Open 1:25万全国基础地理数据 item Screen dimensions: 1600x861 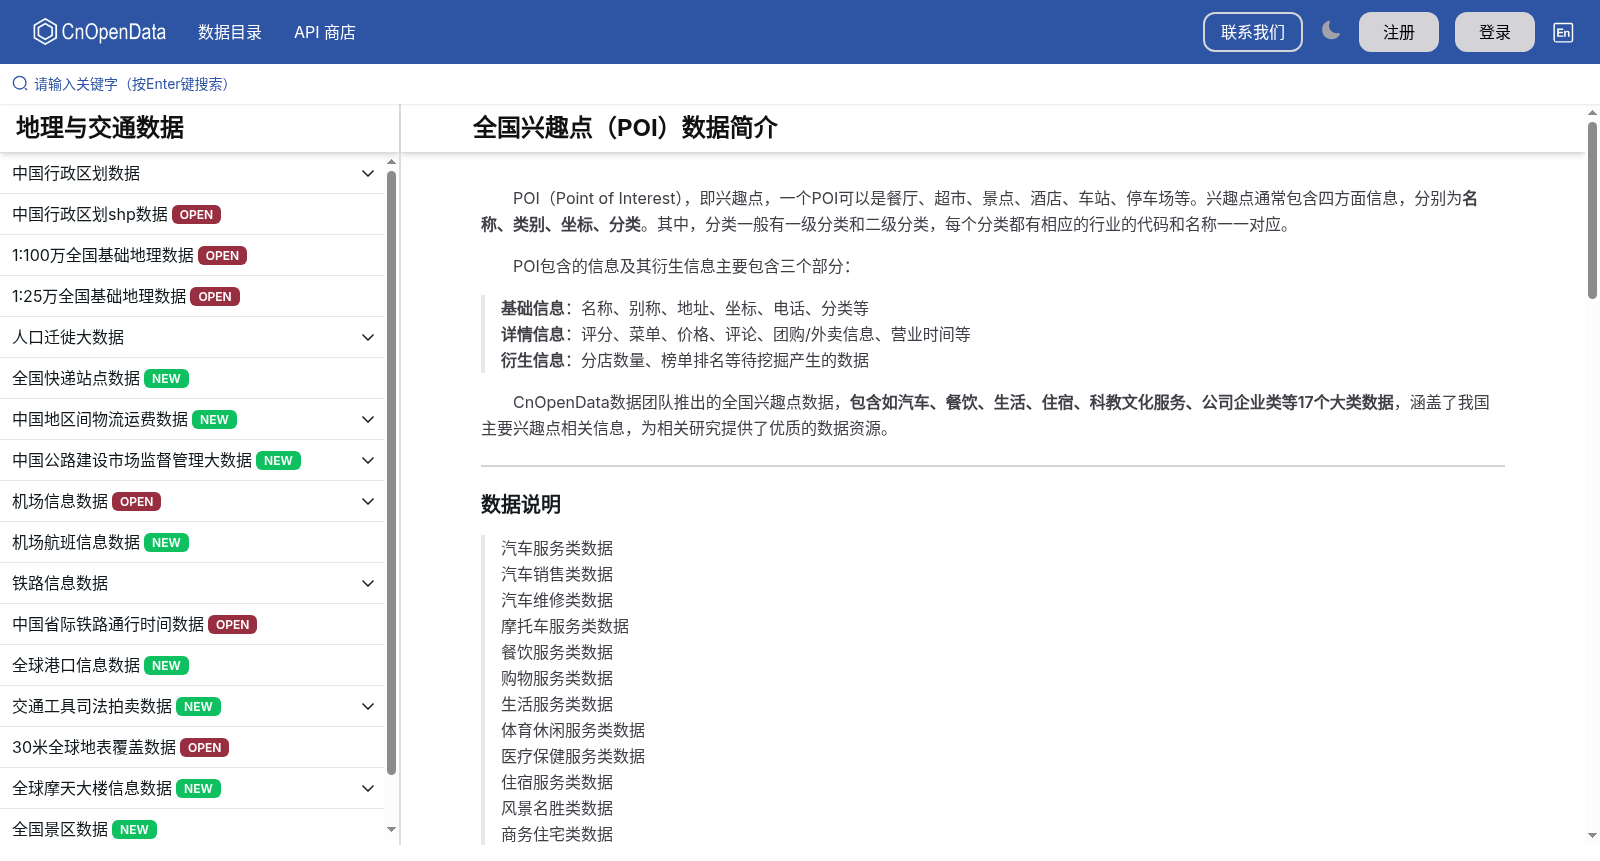(x=192, y=296)
